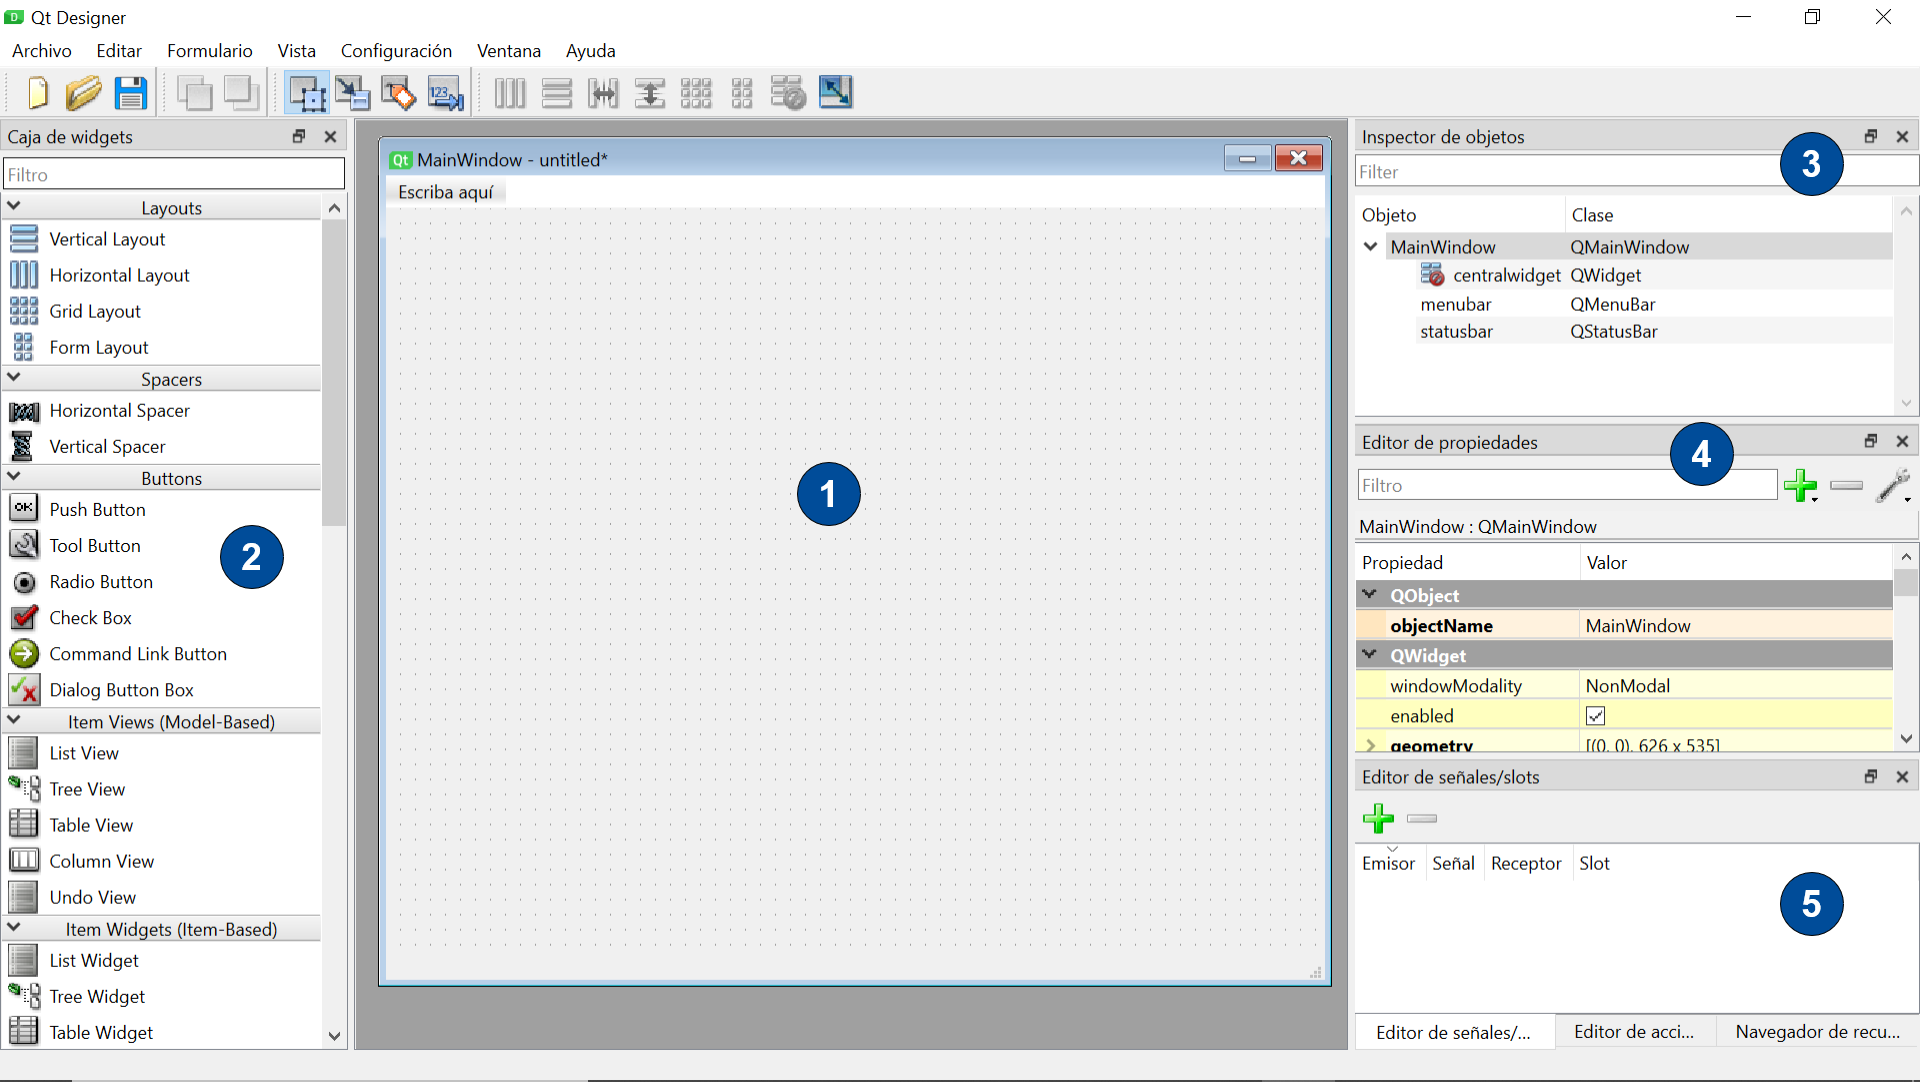Open a form with the folder icon

click(84, 93)
